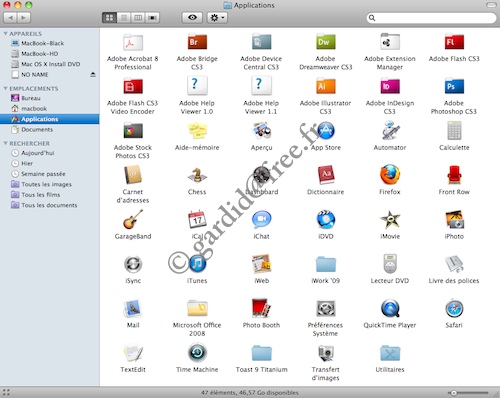Open the Utilitaires folder
The image size is (500, 398).
(390, 353)
